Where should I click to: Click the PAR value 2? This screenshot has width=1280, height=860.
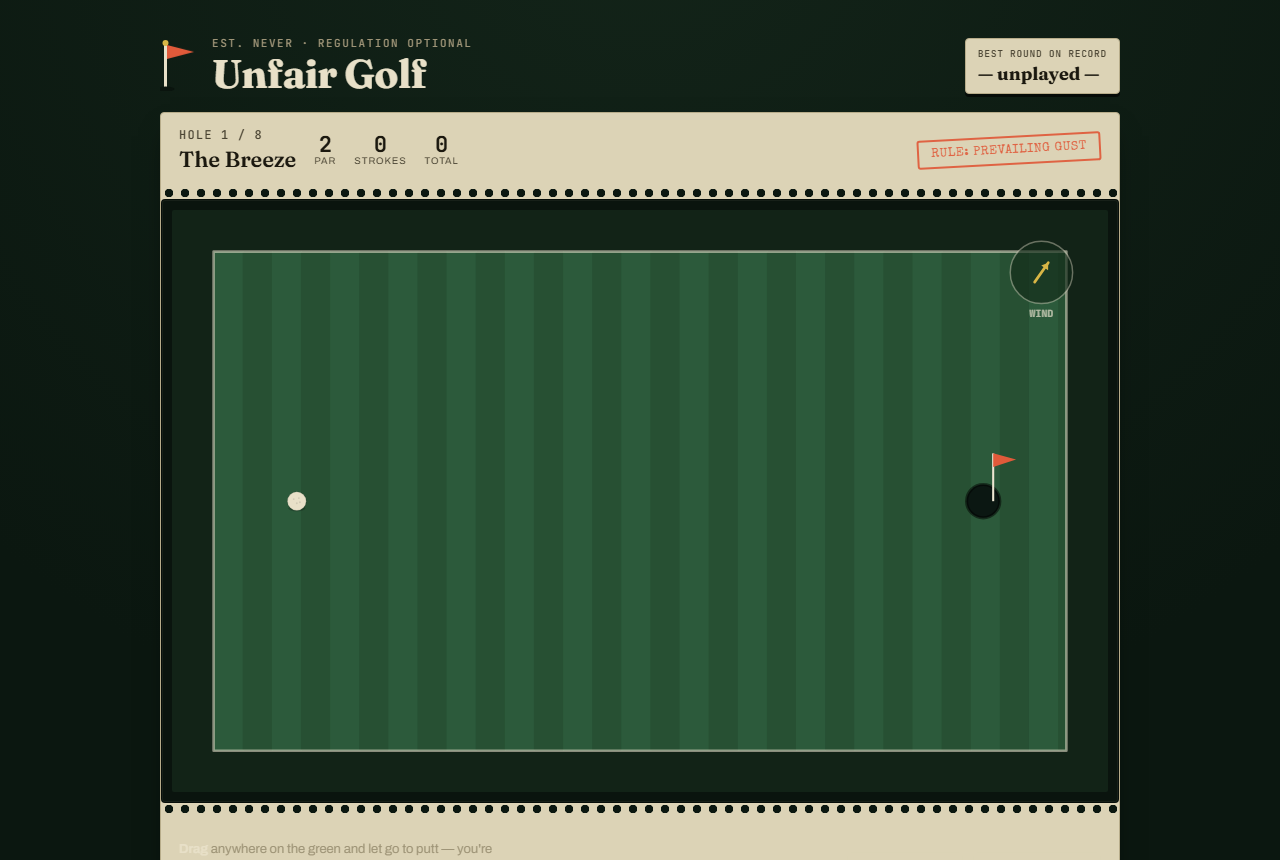(325, 145)
